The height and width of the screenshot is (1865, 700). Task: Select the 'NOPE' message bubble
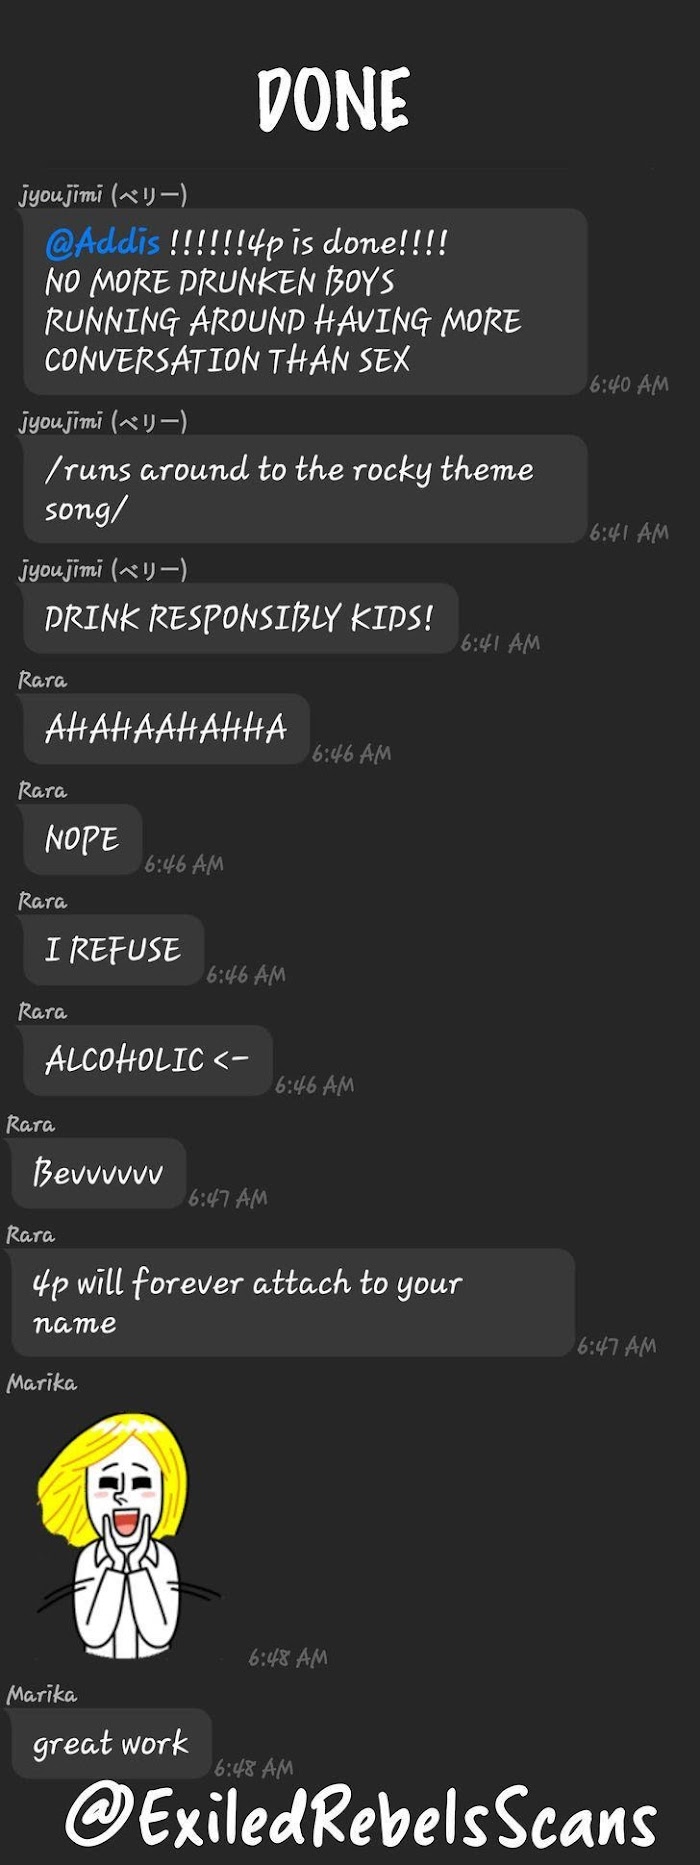point(82,840)
